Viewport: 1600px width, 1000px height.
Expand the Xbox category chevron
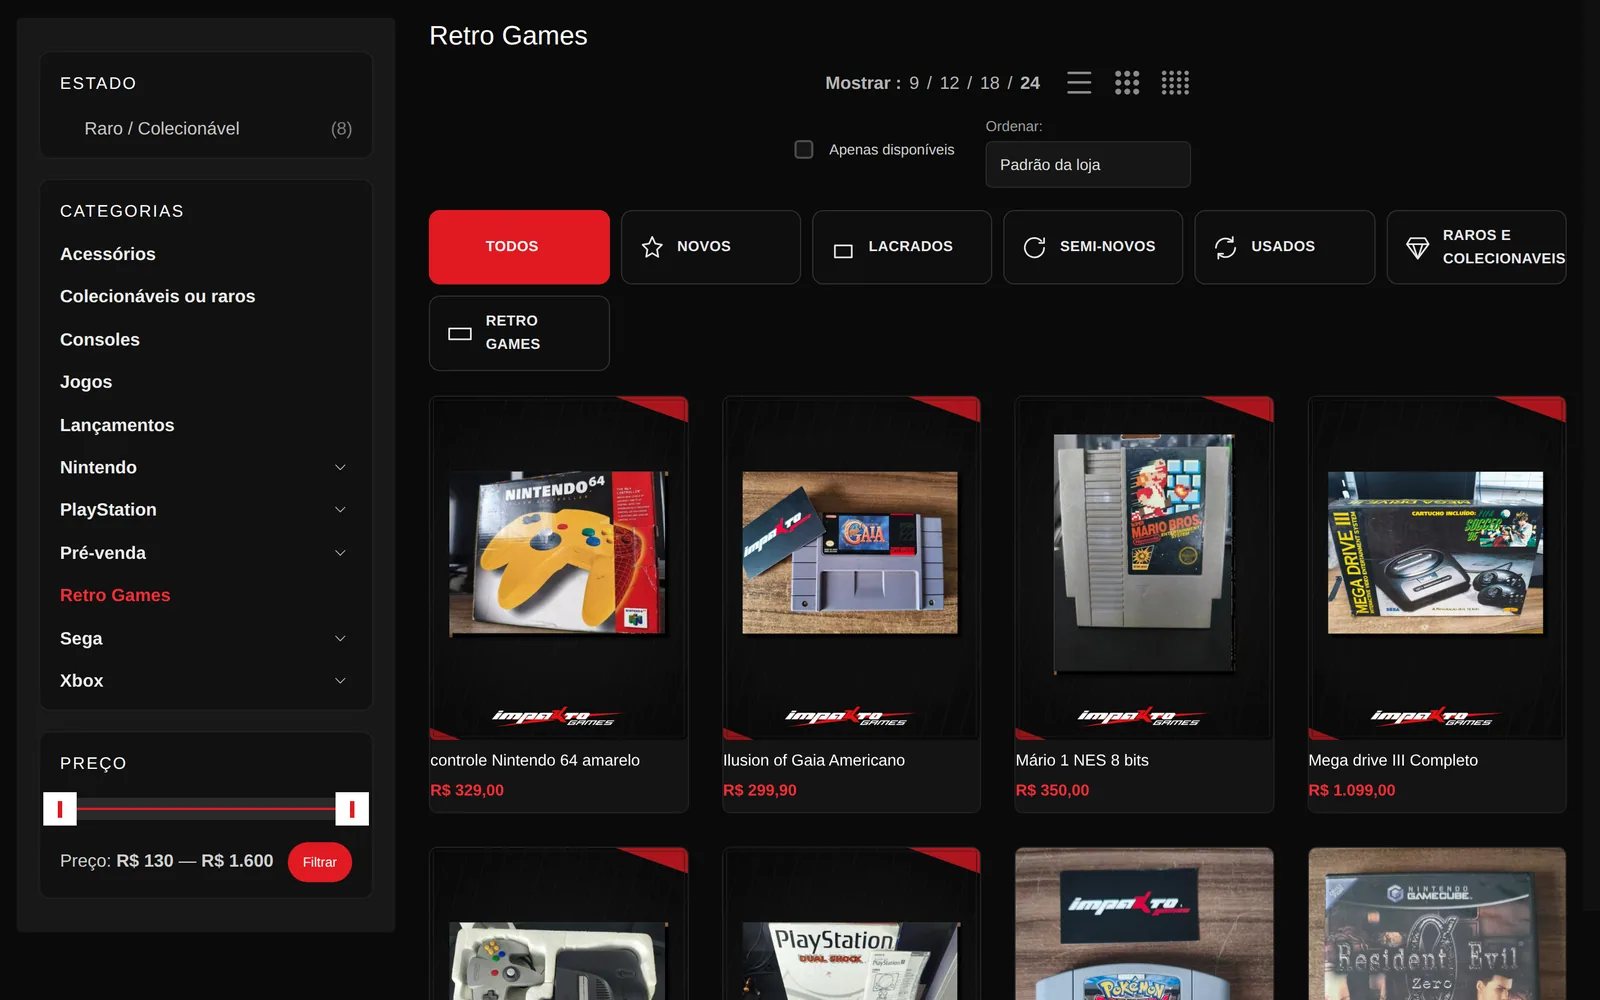click(340, 681)
